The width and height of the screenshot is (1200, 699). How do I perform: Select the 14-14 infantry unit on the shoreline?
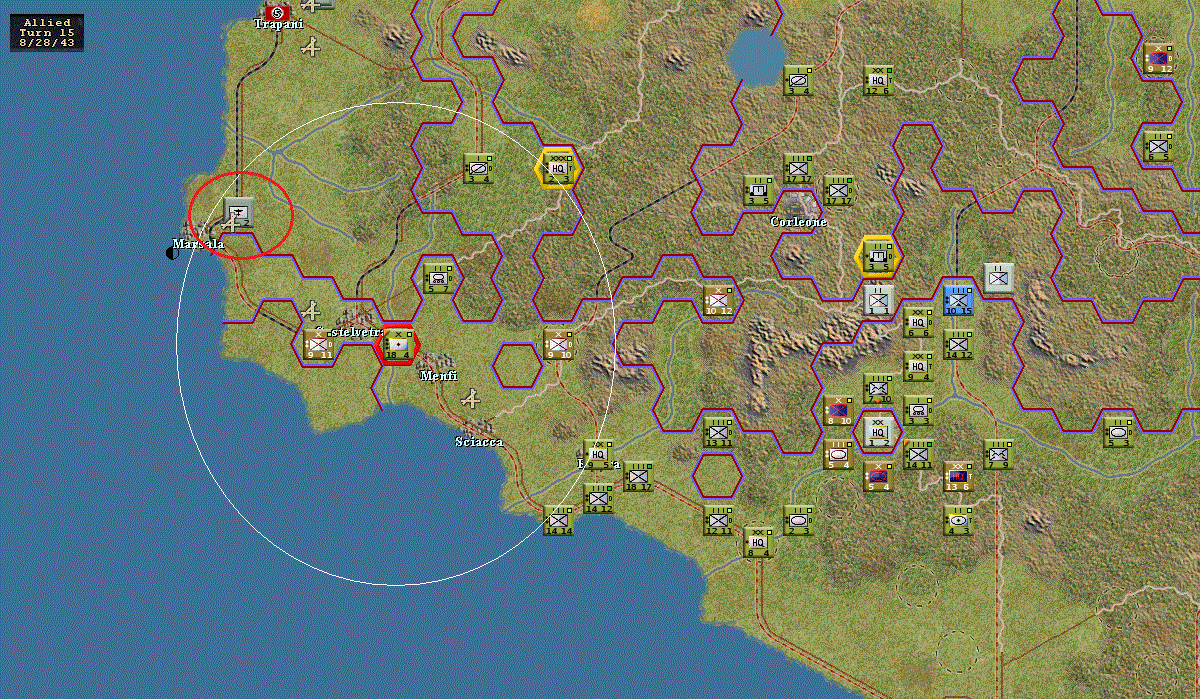coord(558,520)
